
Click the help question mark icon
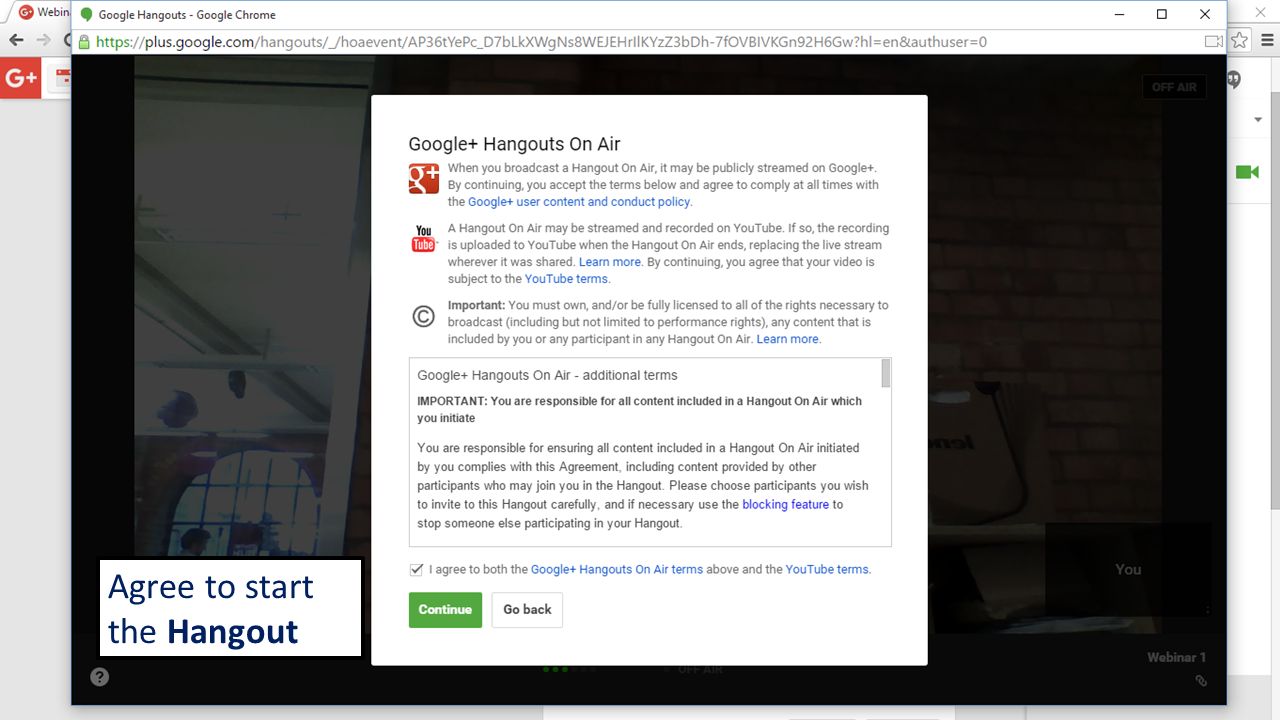point(99,676)
